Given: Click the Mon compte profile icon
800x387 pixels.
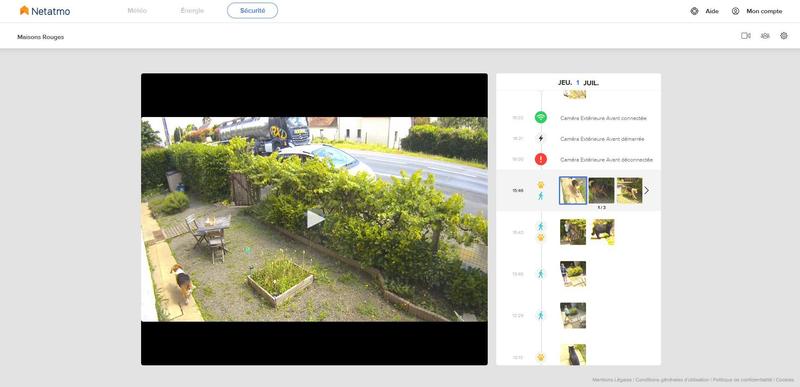Looking at the screenshot, I should pos(735,11).
